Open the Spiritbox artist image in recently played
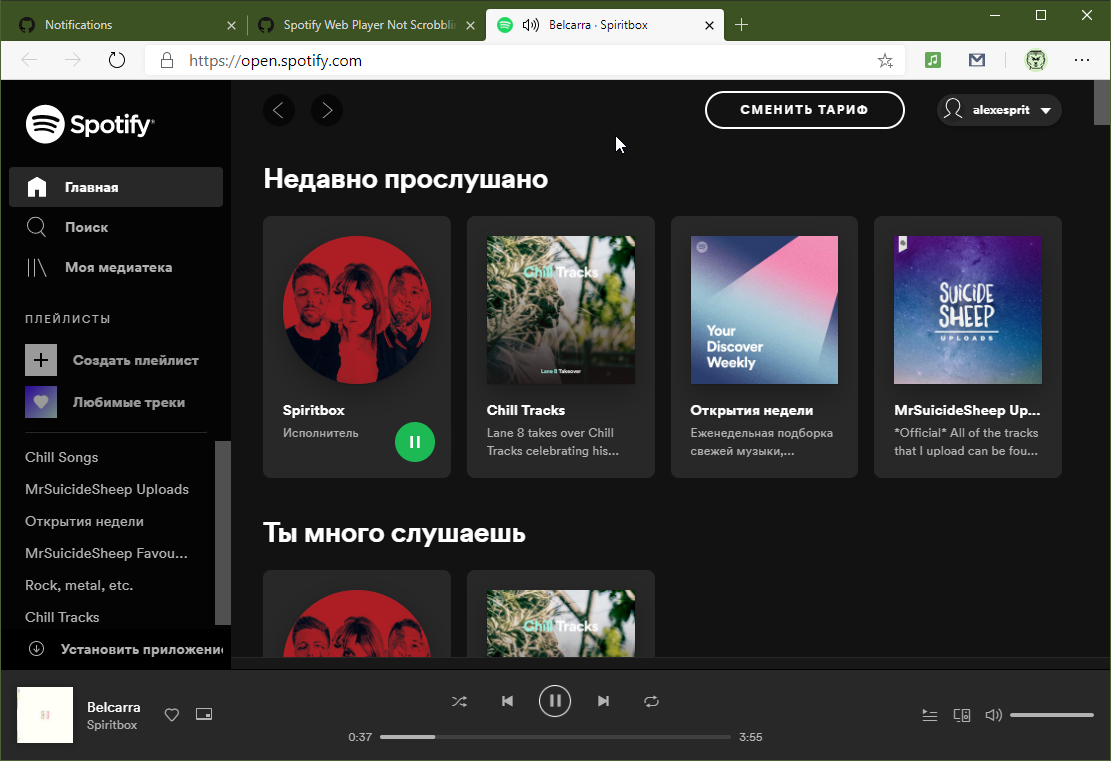Screen dimensions: 1111x761 tap(357, 310)
